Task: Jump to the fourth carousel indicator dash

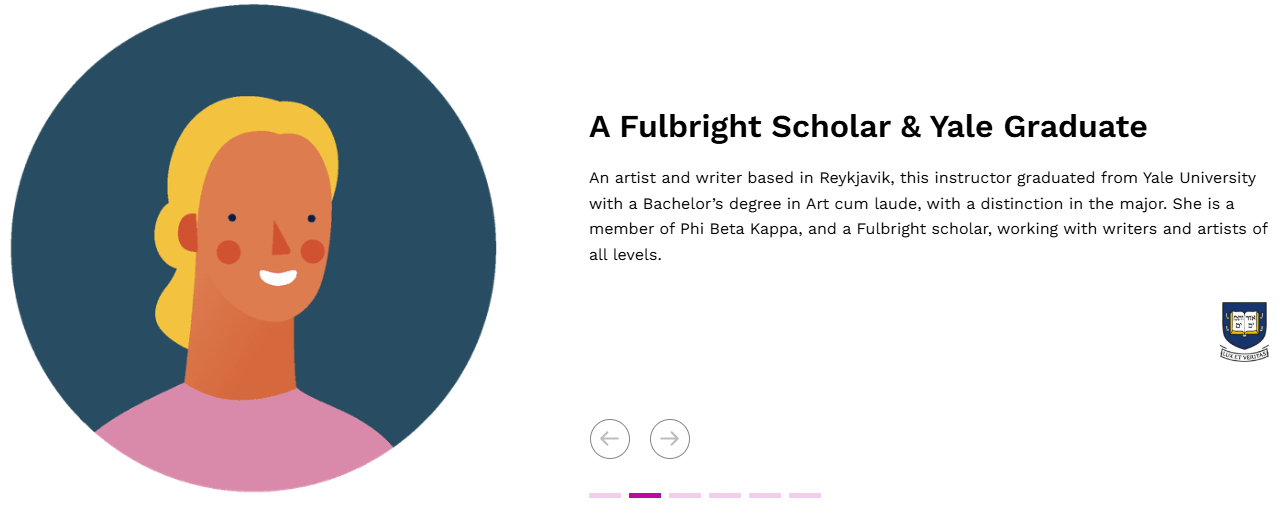Action: (725, 495)
